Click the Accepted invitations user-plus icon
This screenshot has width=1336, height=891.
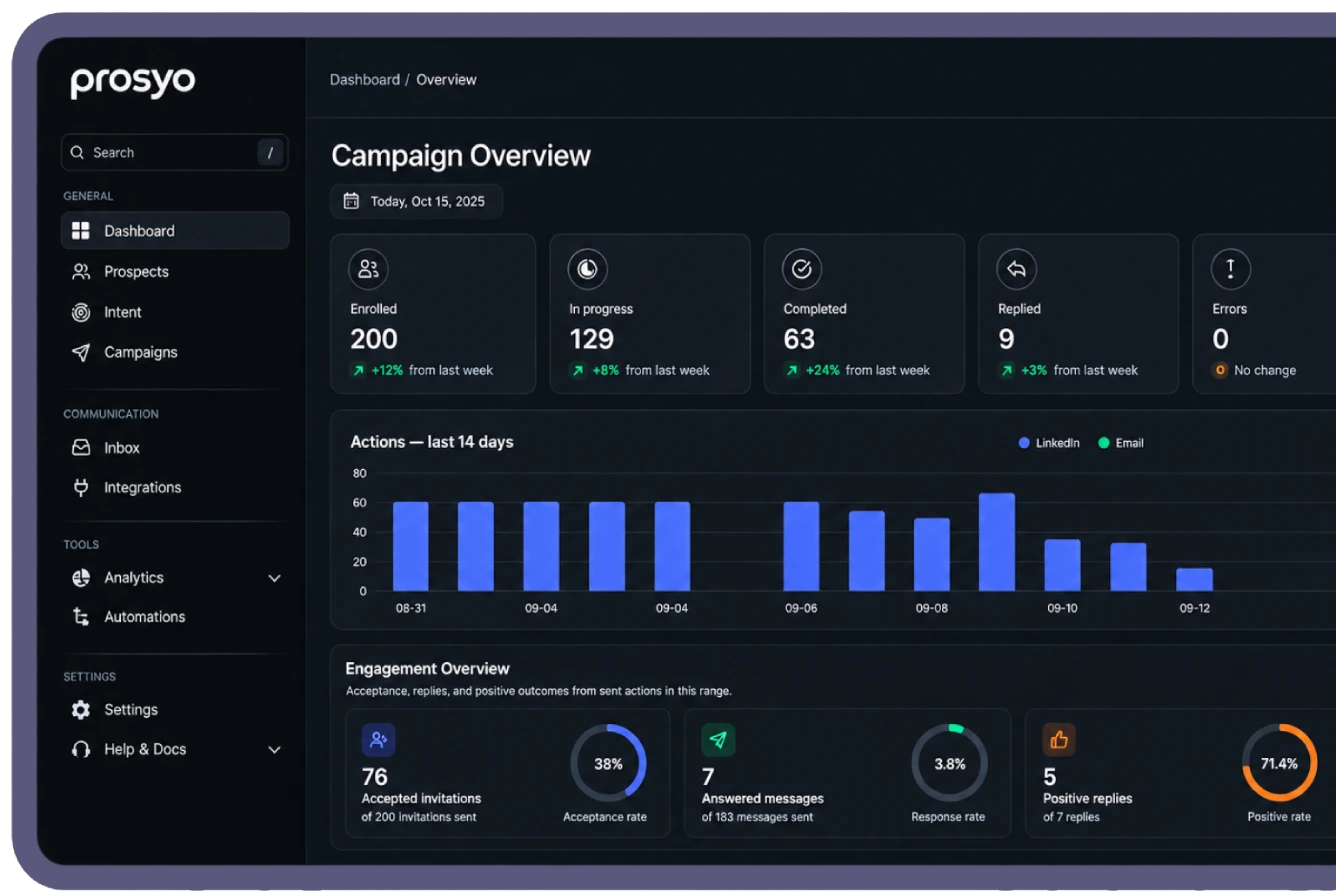(x=378, y=740)
